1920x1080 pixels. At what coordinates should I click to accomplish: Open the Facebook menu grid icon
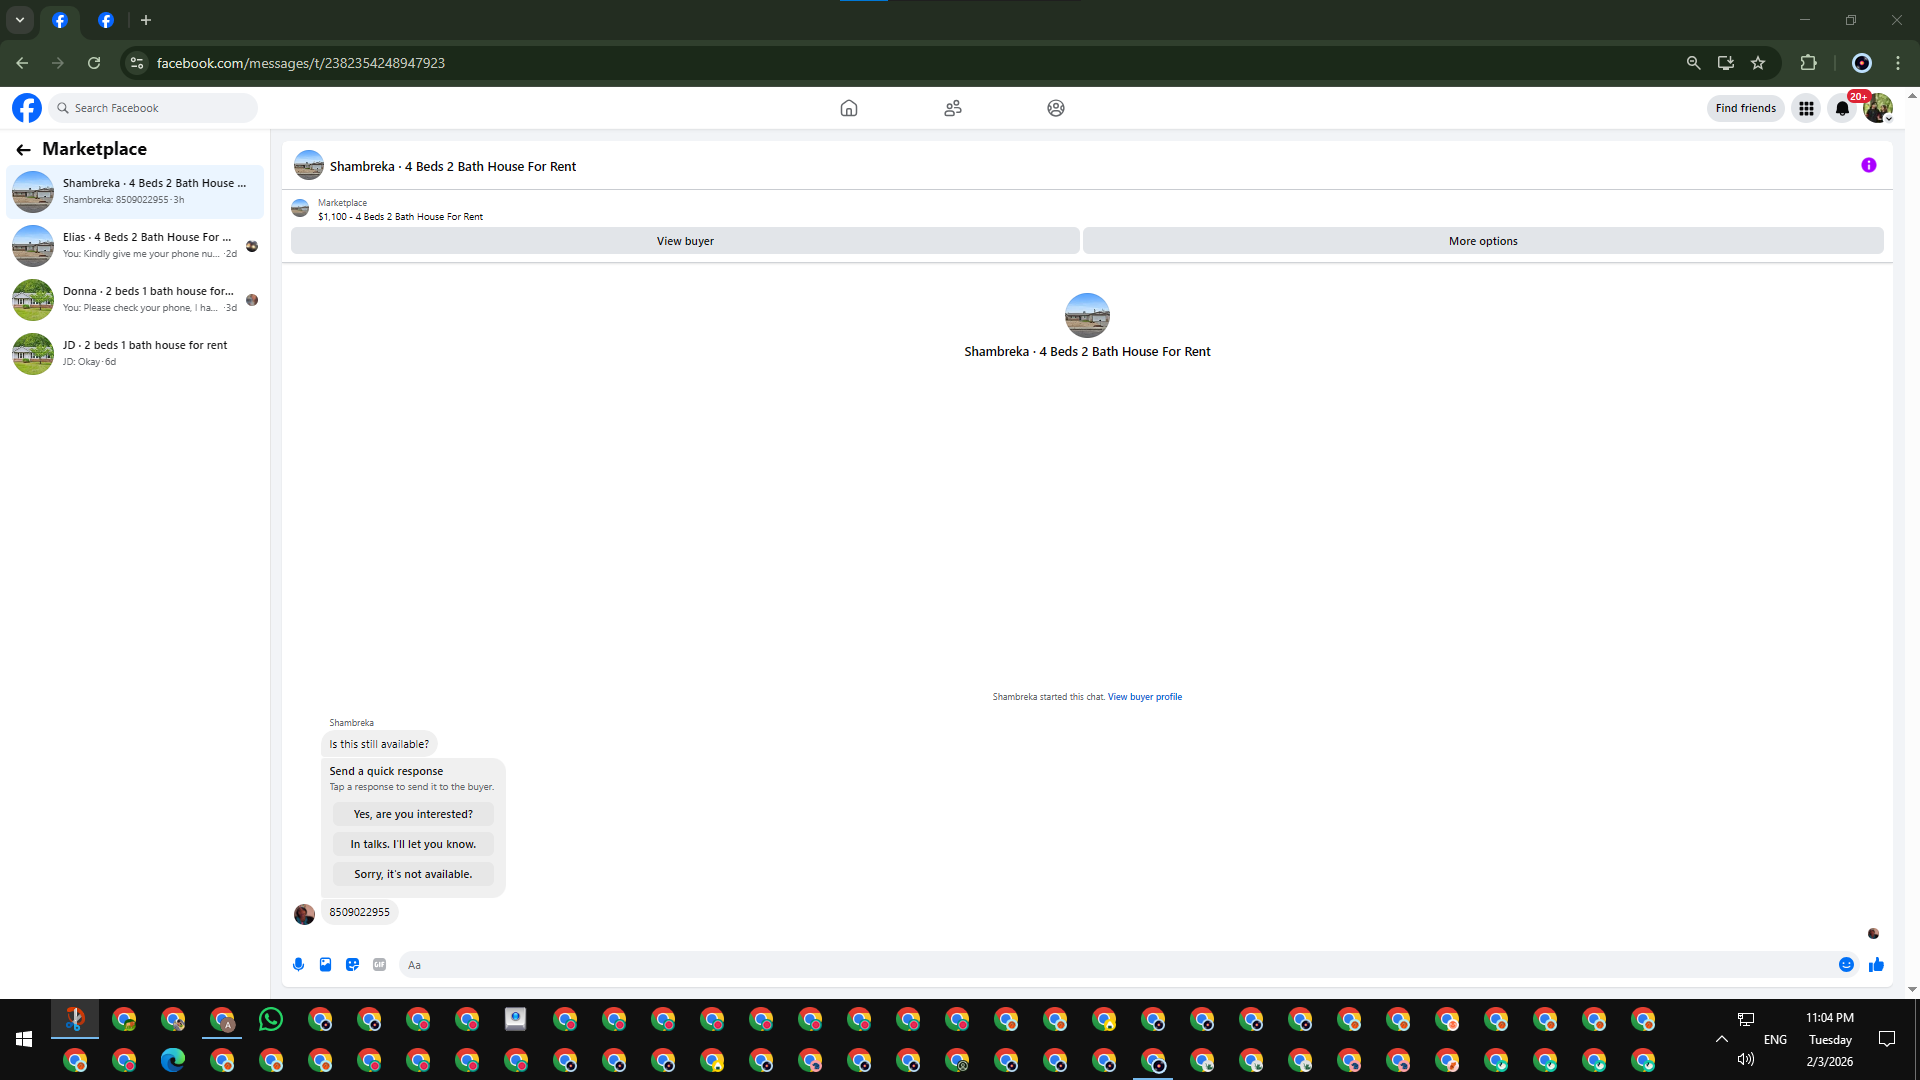1806,108
